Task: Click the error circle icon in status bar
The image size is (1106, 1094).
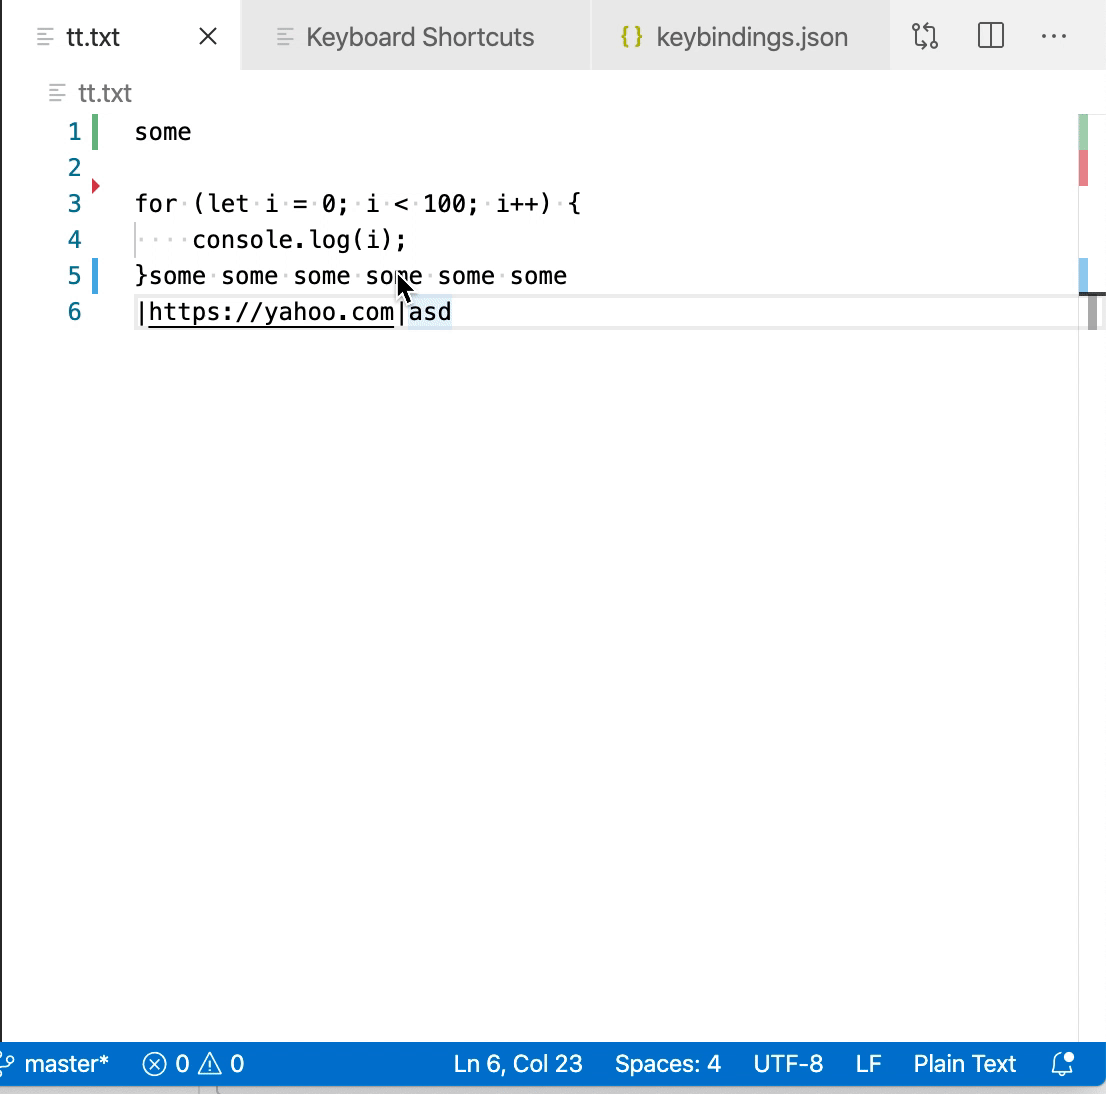Action: click(155, 1064)
